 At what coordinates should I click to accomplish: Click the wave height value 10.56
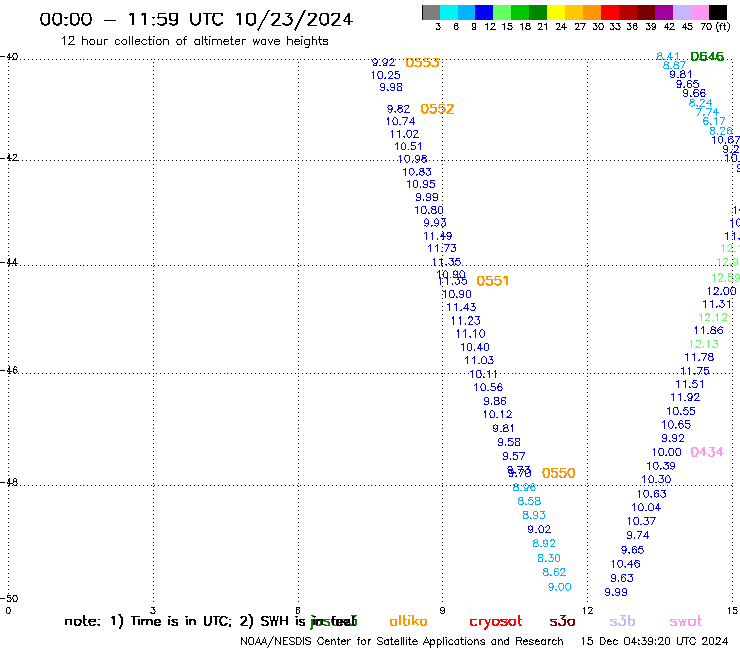point(488,388)
